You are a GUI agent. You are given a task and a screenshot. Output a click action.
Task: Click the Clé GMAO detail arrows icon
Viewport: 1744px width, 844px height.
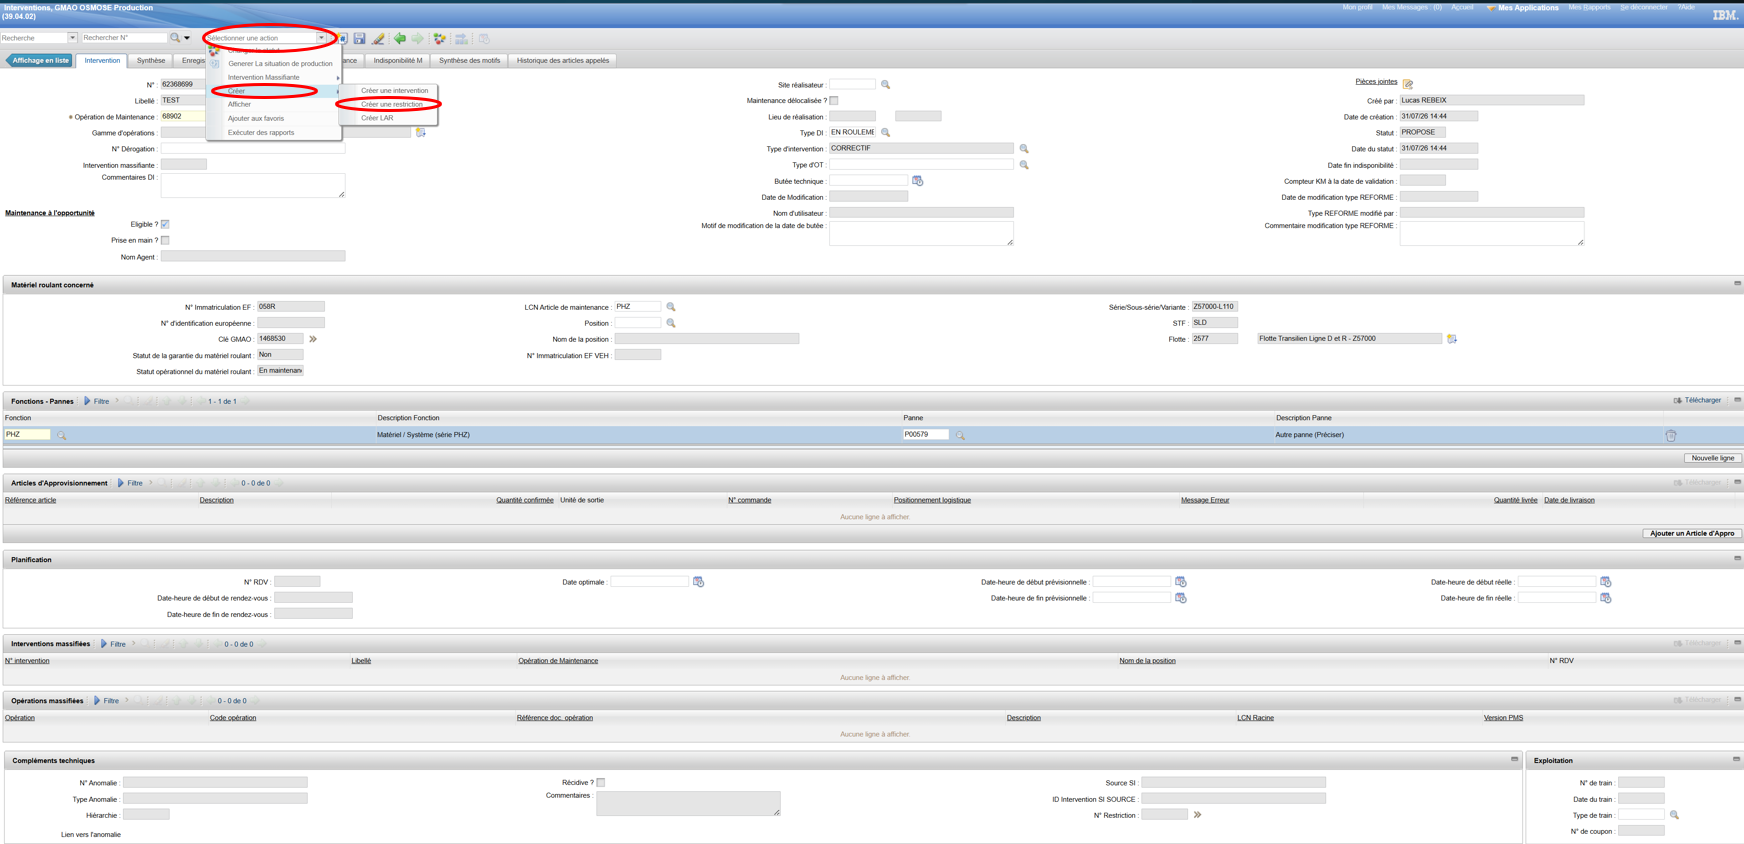[x=313, y=339]
